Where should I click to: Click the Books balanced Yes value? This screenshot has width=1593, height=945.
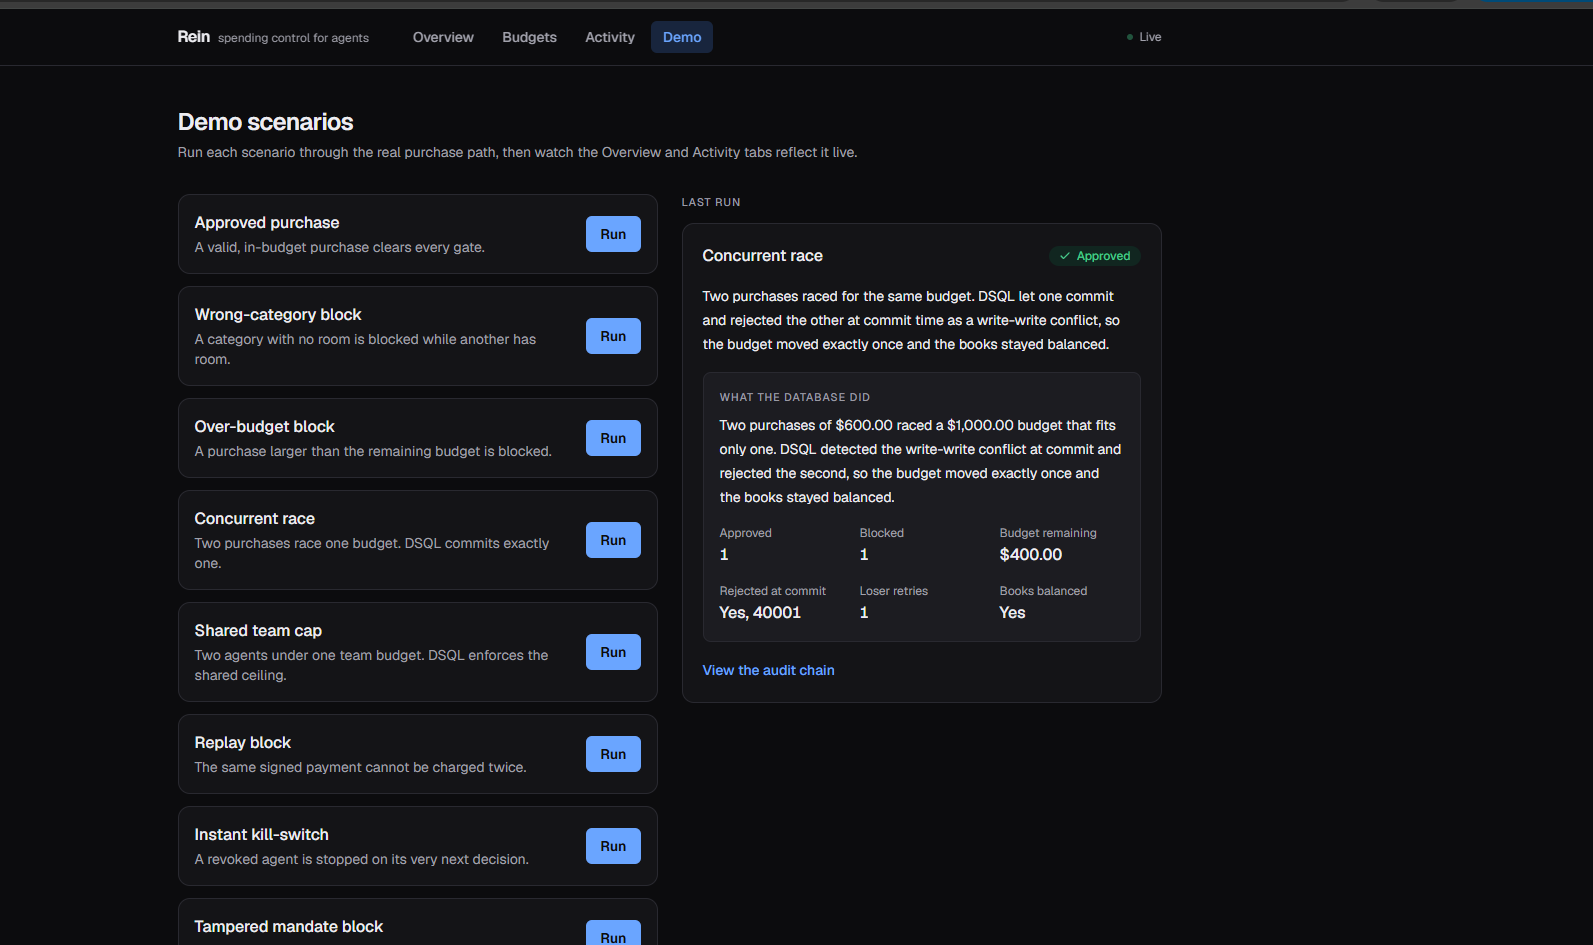pyautogui.click(x=1012, y=612)
